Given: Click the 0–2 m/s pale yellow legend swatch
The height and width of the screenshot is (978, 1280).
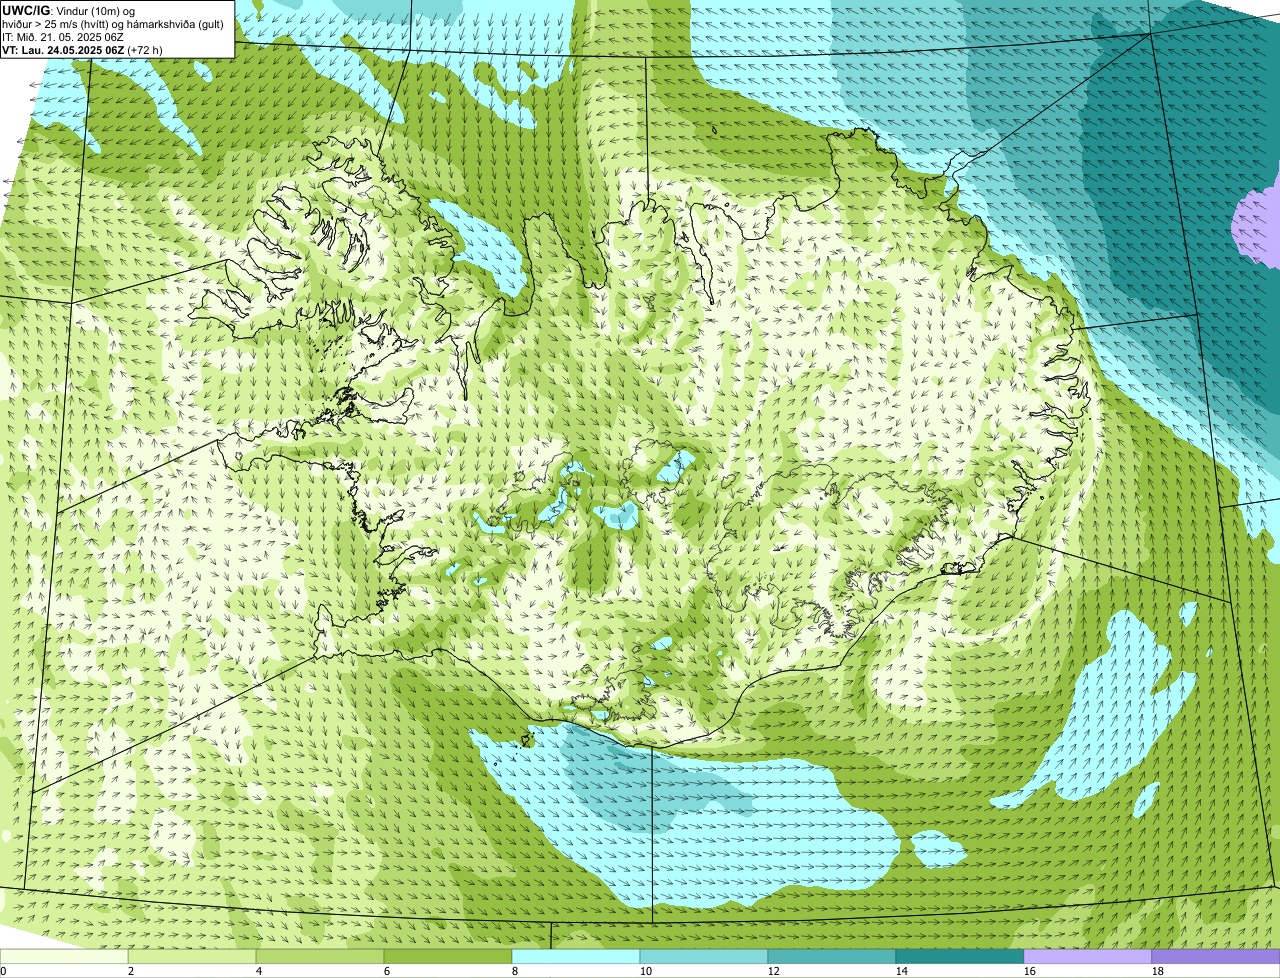Looking at the screenshot, I should (x=64, y=956).
